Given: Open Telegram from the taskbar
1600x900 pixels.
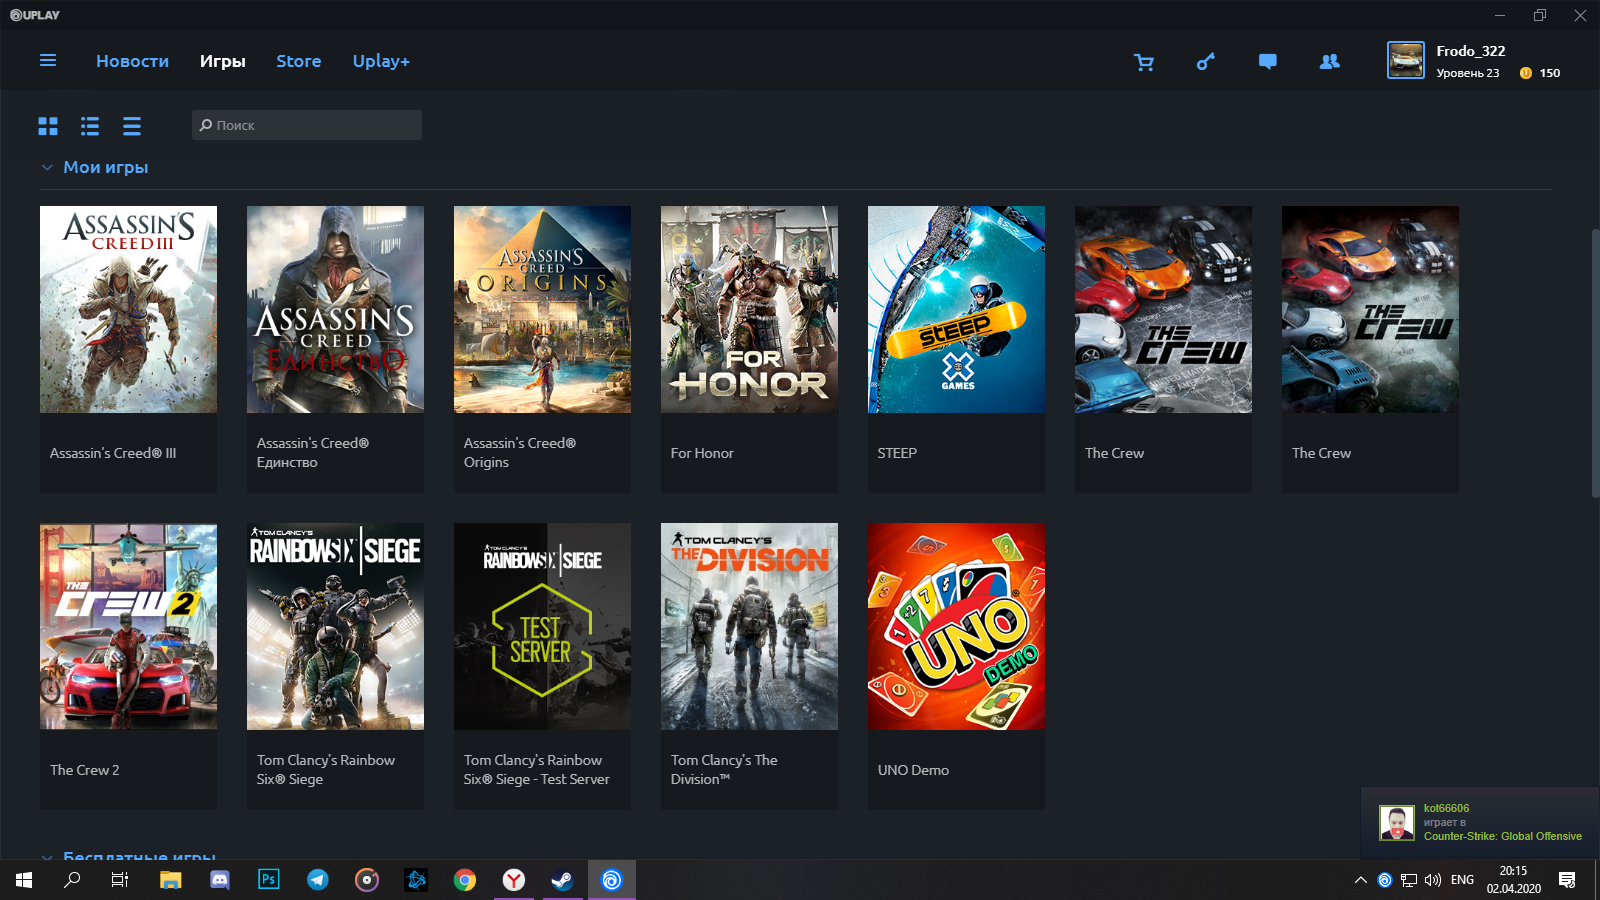Looking at the screenshot, I should pos(318,880).
